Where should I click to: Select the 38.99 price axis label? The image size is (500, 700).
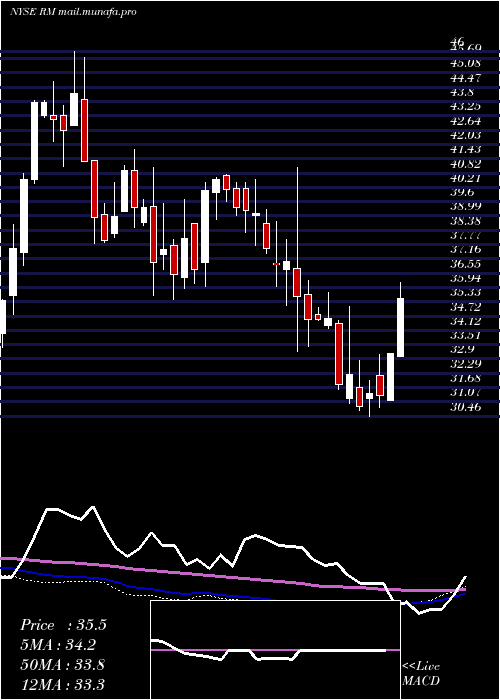(466, 207)
